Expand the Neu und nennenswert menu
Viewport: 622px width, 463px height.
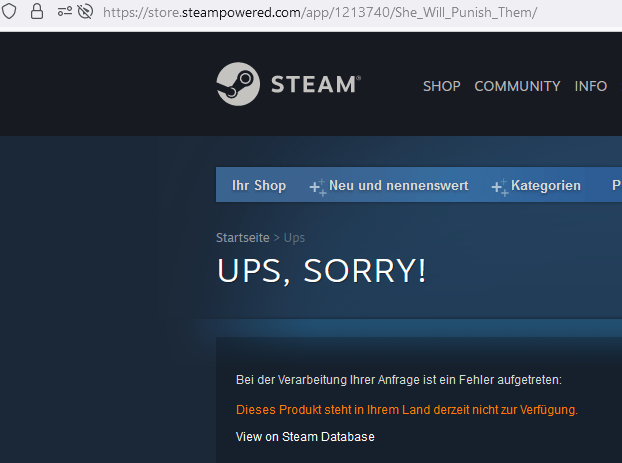(x=398, y=185)
